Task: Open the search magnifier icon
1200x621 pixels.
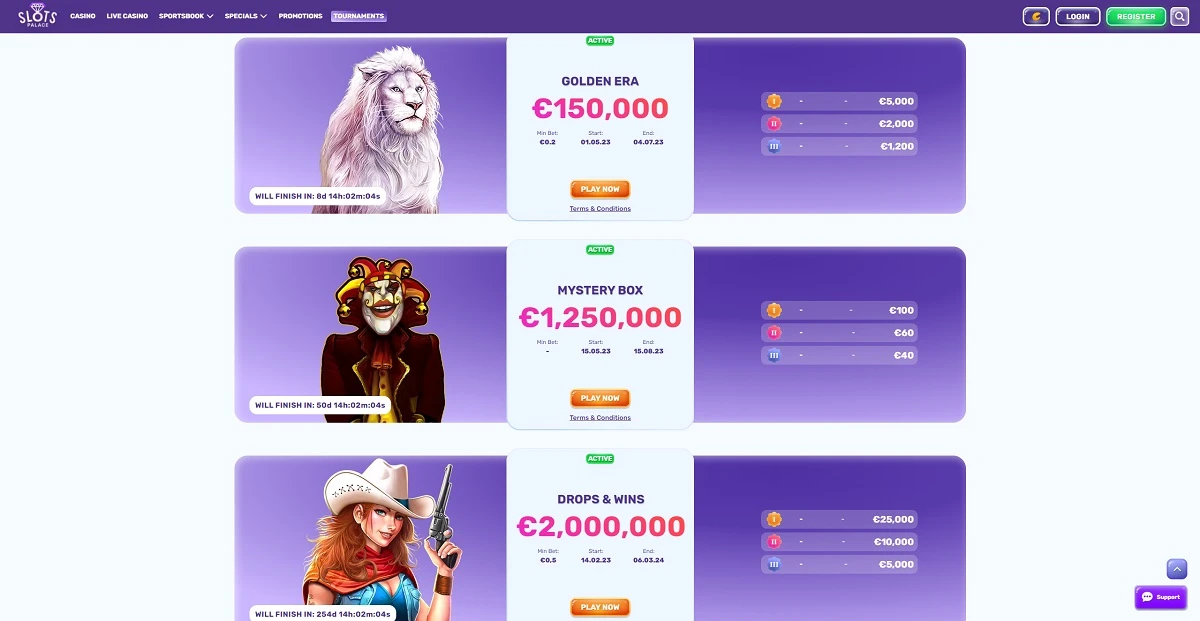Action: [1179, 16]
